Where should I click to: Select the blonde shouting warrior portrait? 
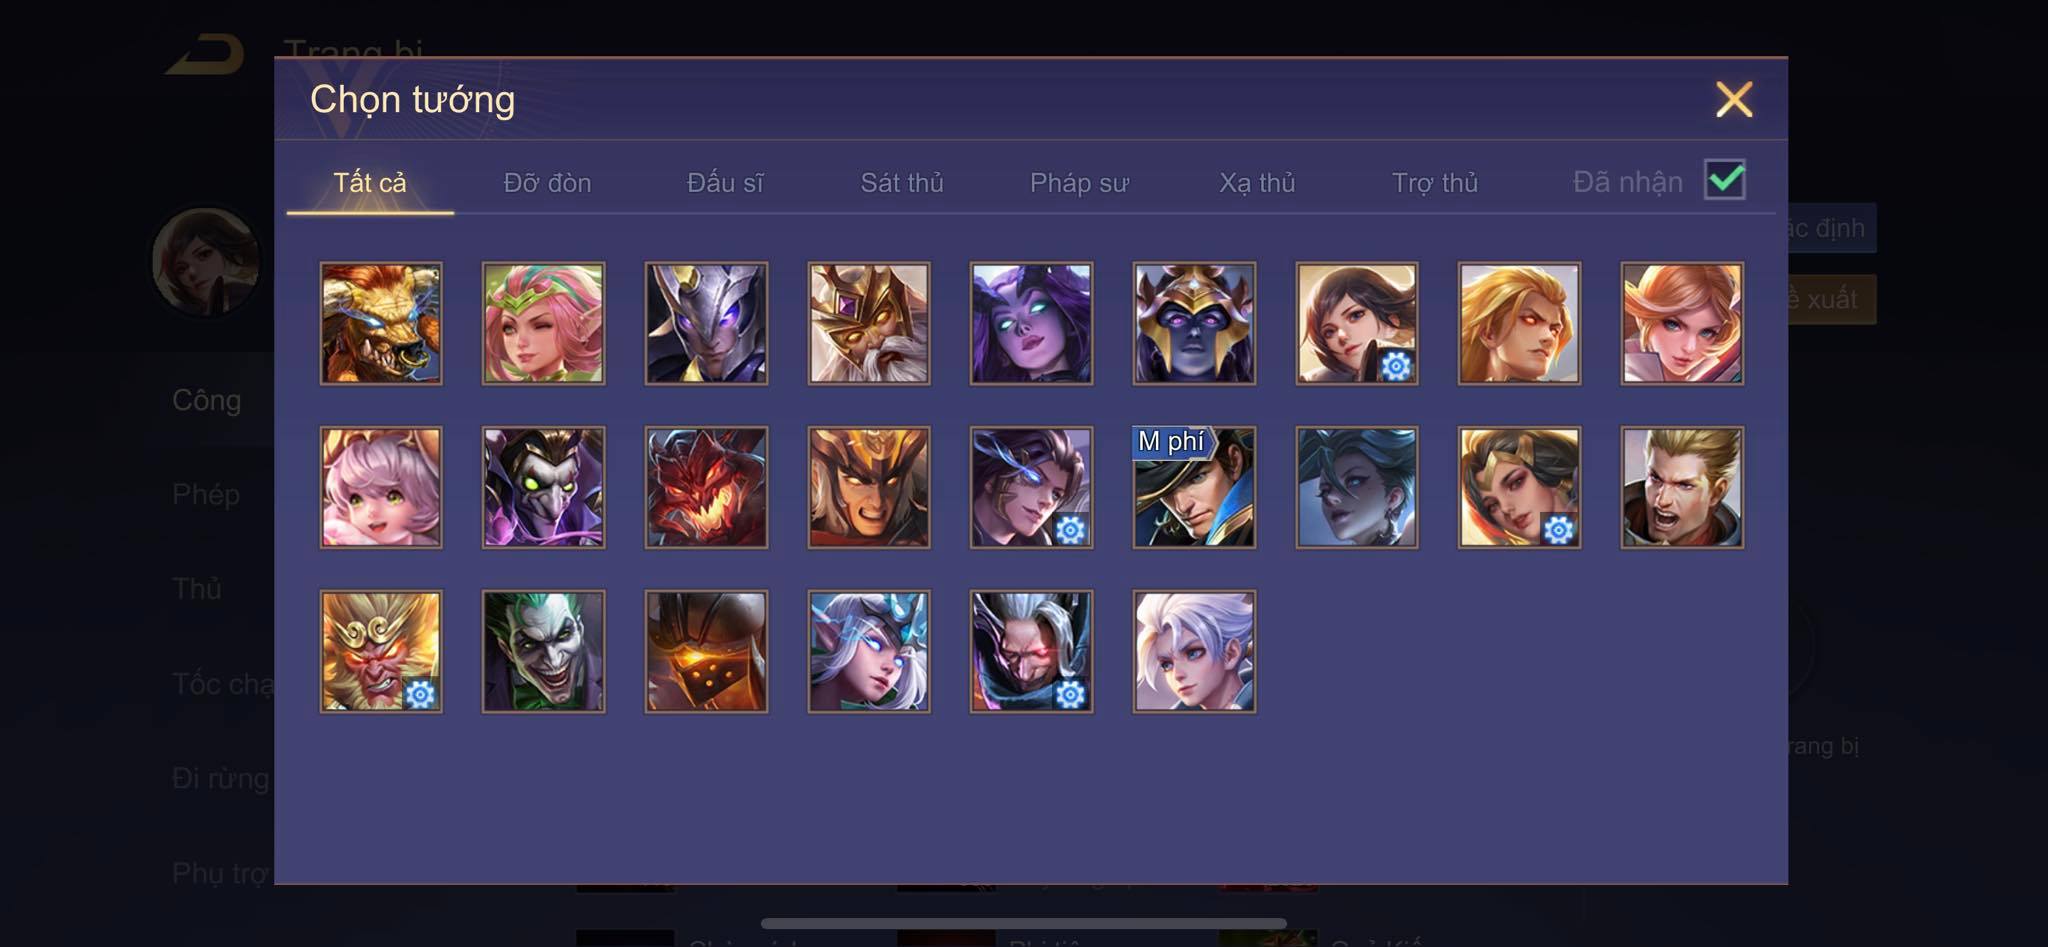[1682, 487]
